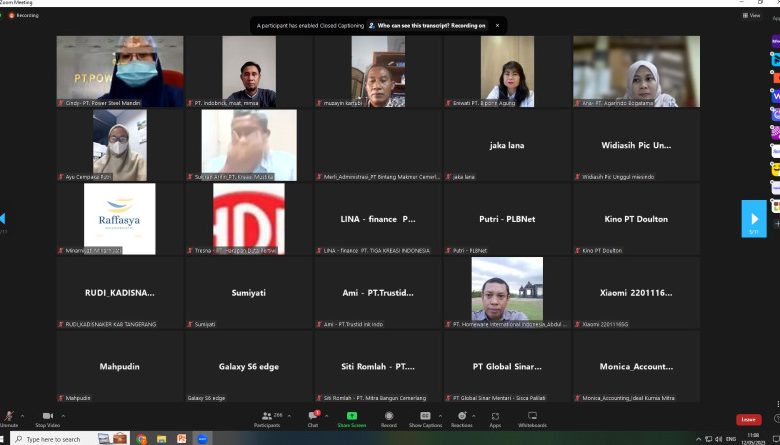Viewport: 780px width, 445px height.
Task: Go to next gallery page with right arrow
Action: (x=754, y=218)
